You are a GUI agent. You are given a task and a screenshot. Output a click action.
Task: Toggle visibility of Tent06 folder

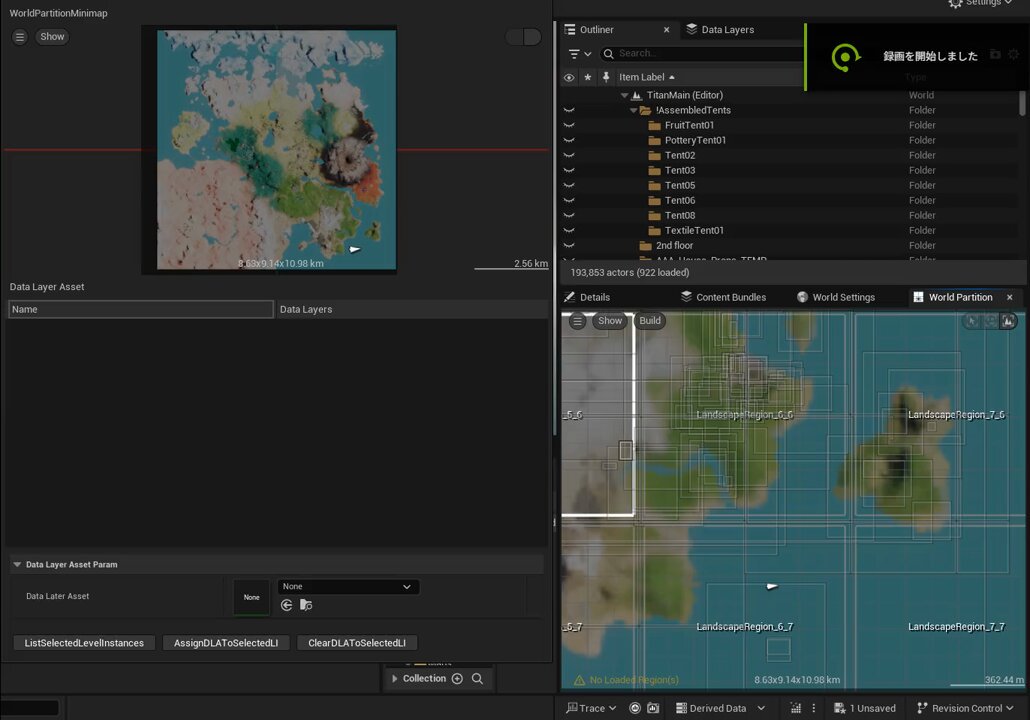point(569,200)
